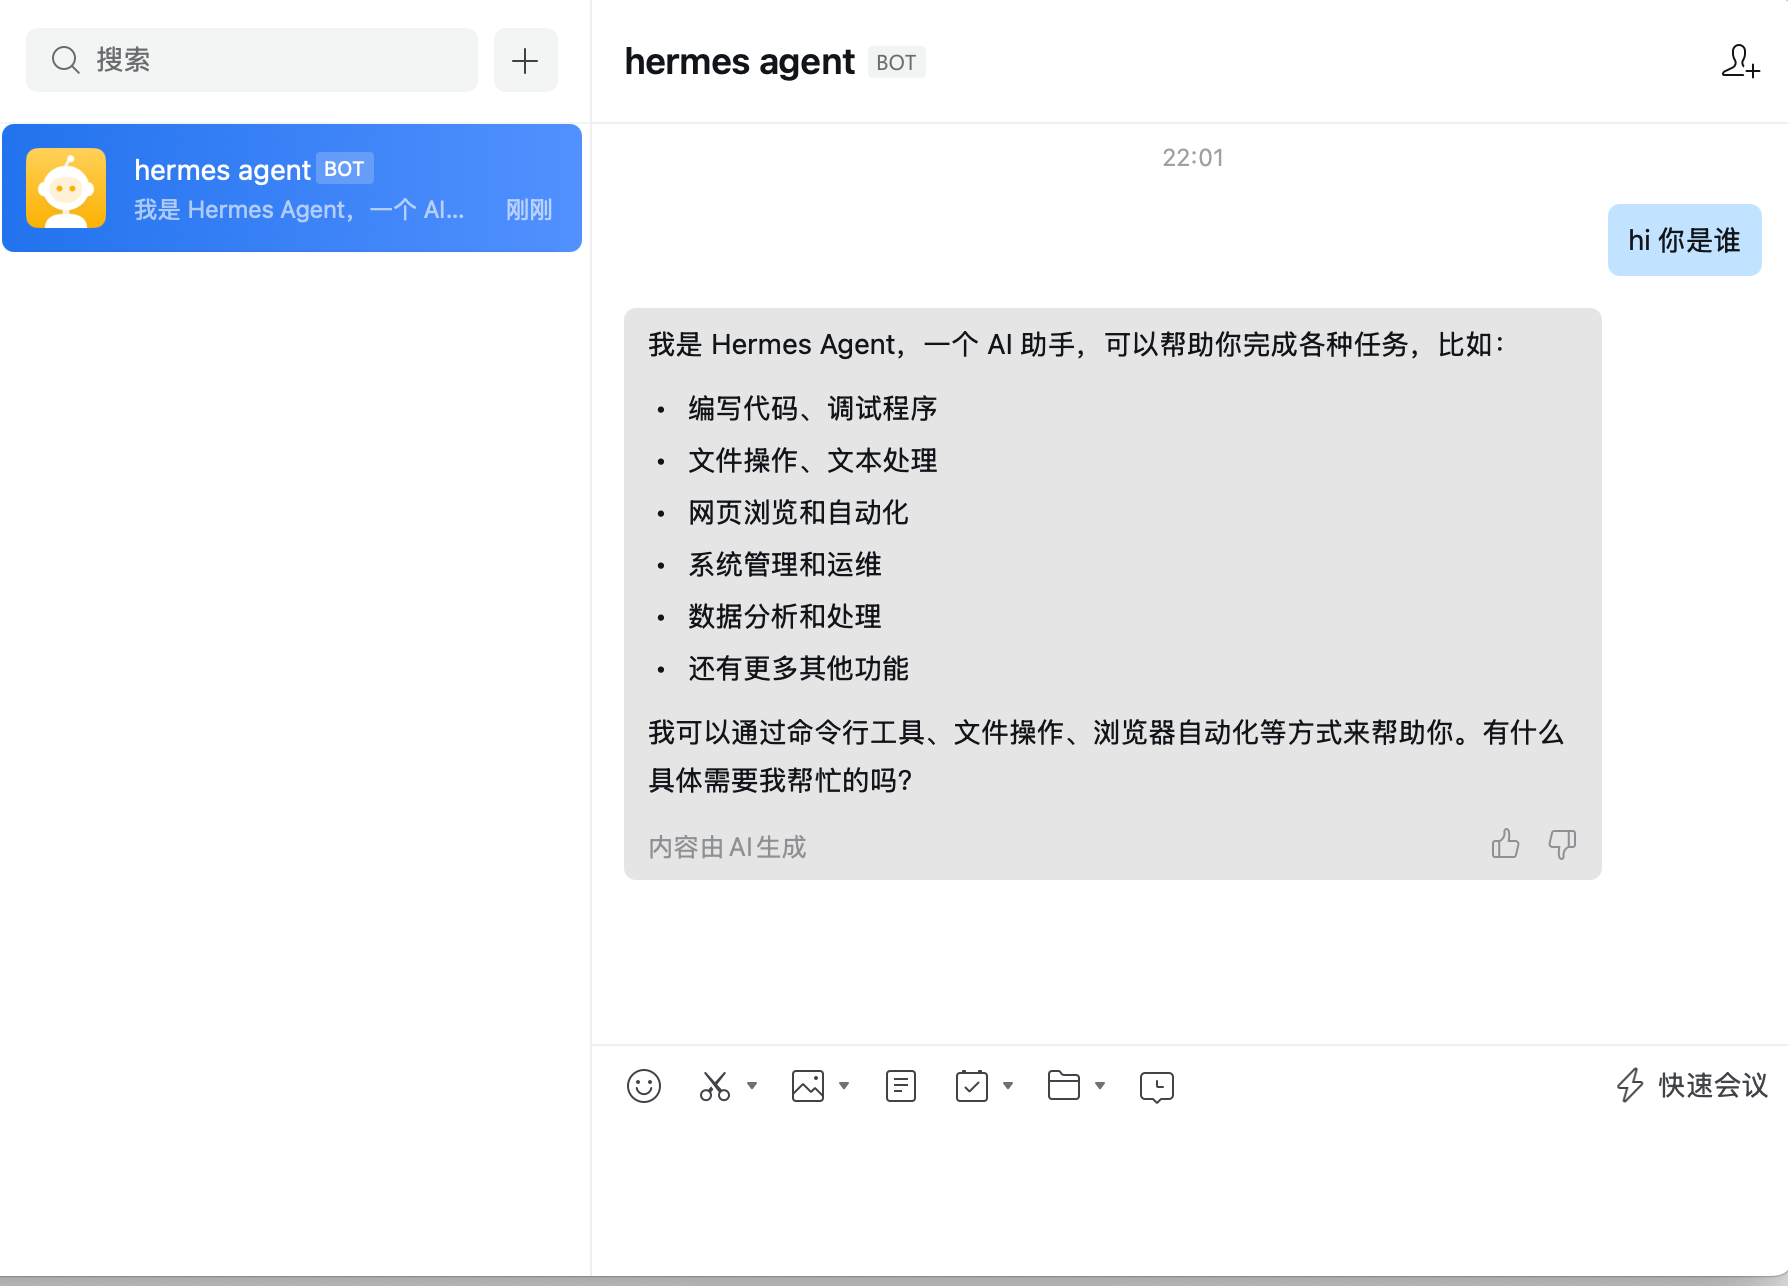Expand the image options dropdown arrow
This screenshot has width=1788, height=1286.
pos(844,1086)
